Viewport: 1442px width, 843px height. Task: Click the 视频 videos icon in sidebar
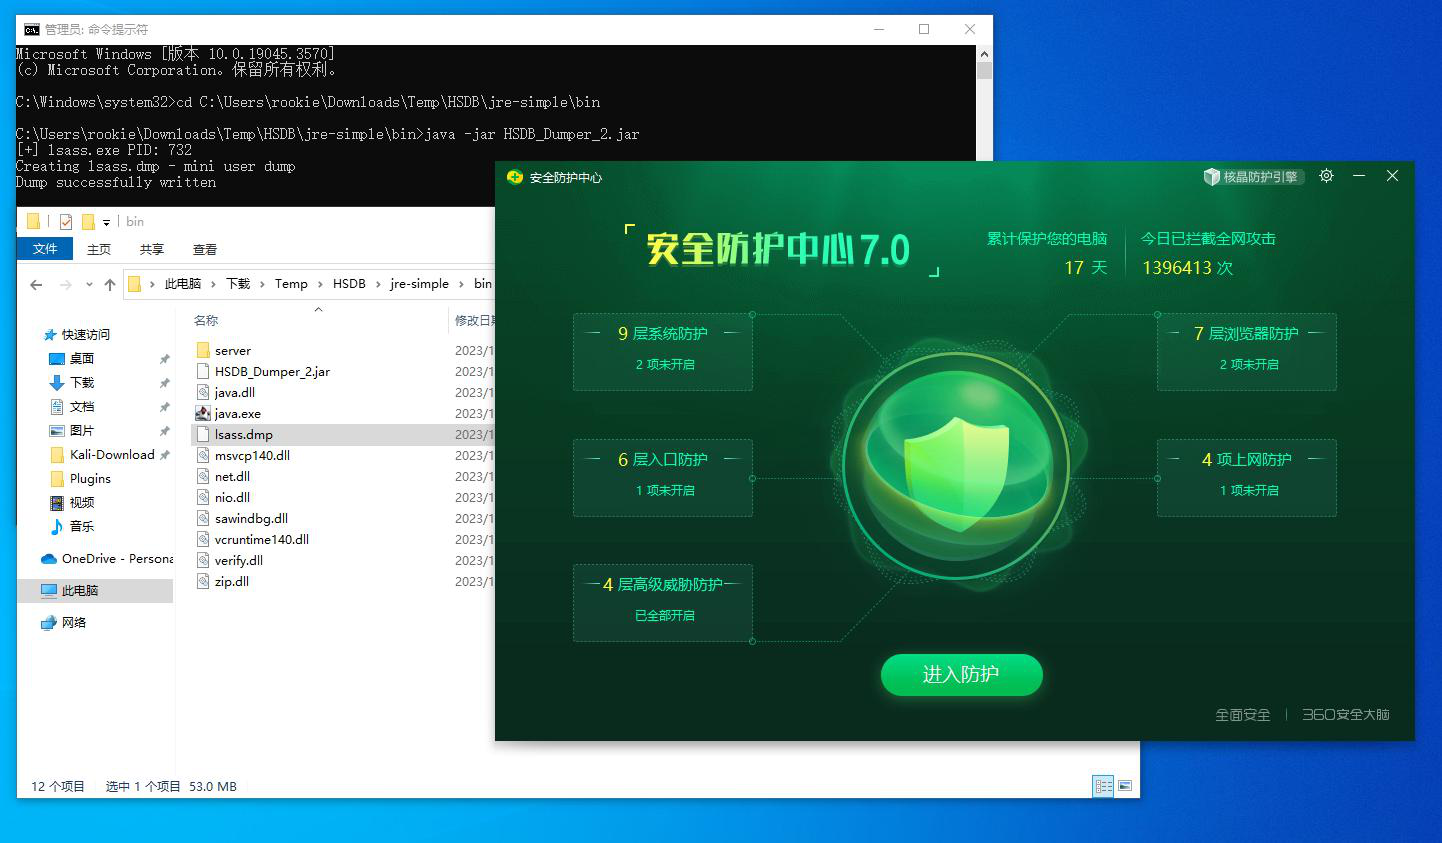click(57, 502)
